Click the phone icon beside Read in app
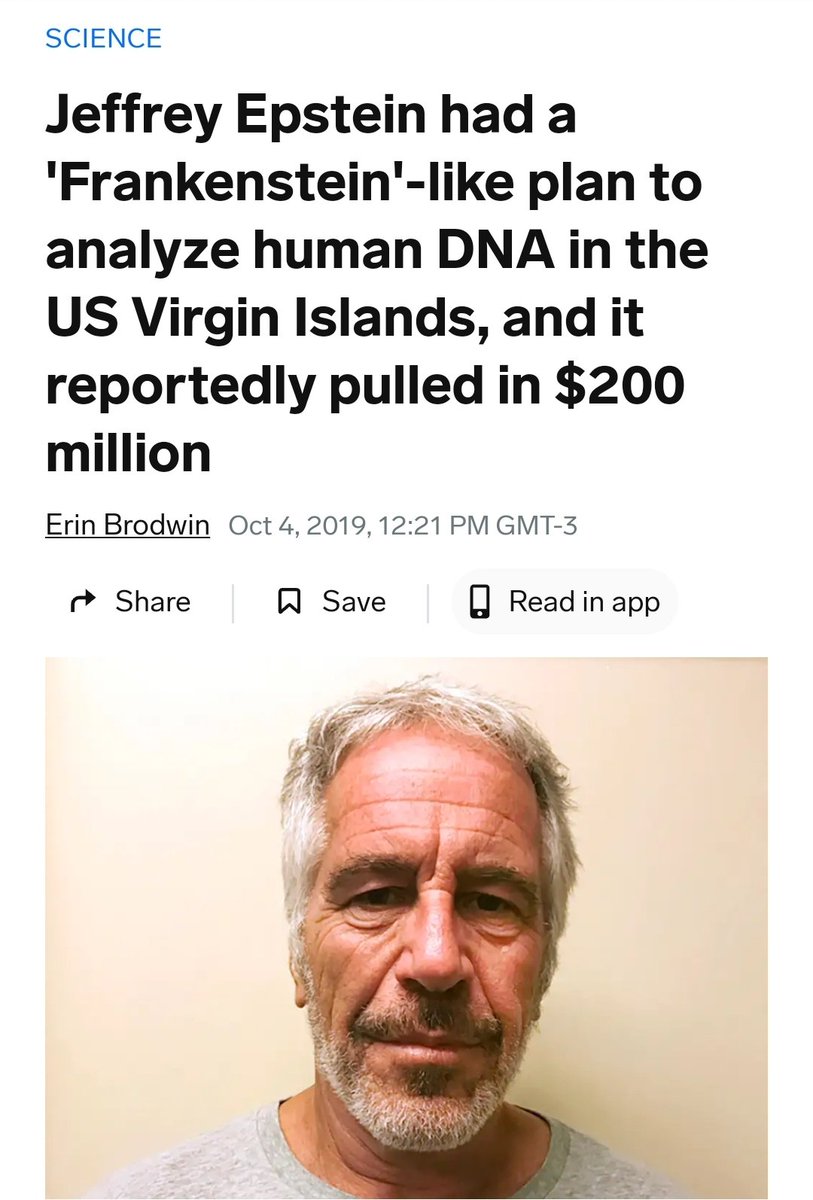The height and width of the screenshot is (1200, 813). [x=480, y=602]
